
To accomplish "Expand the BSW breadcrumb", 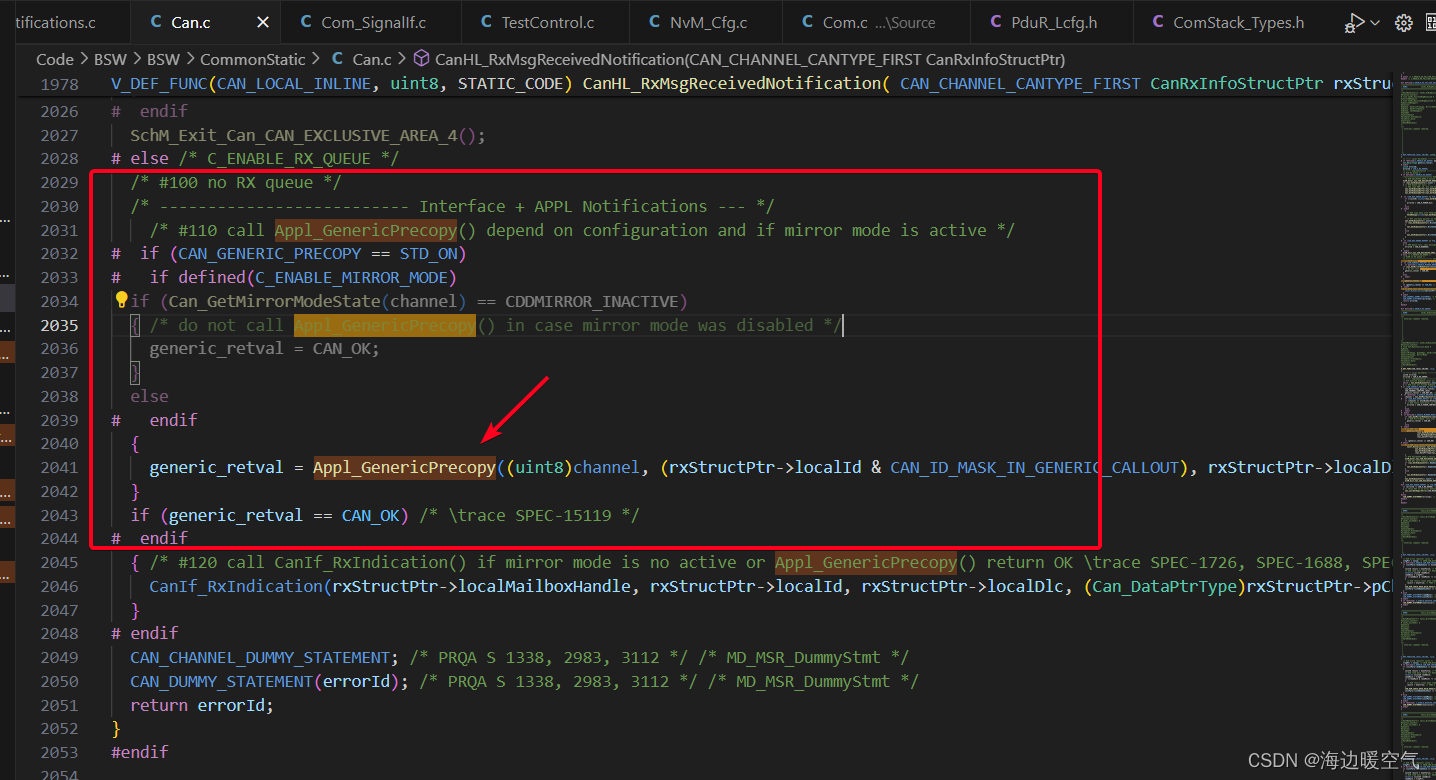I will [x=110, y=60].
